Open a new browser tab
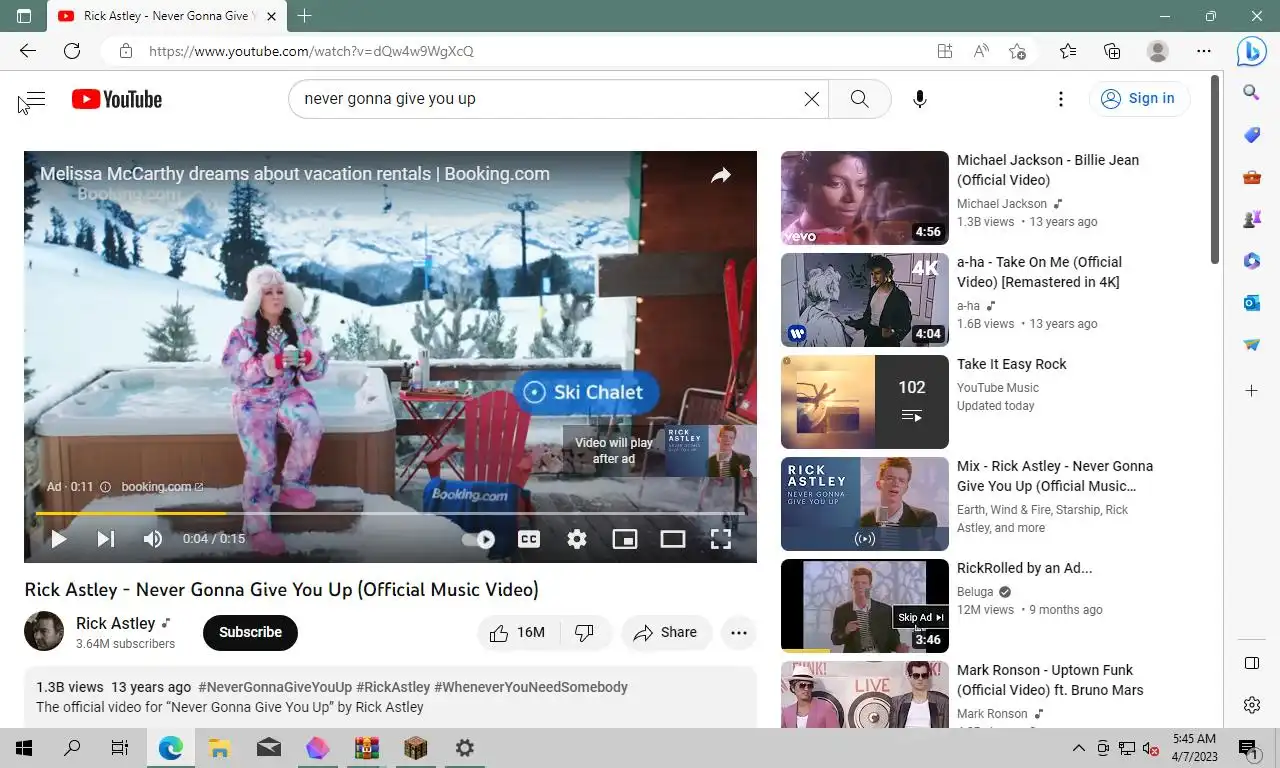Screen dimensions: 1280x768 (x=305, y=16)
